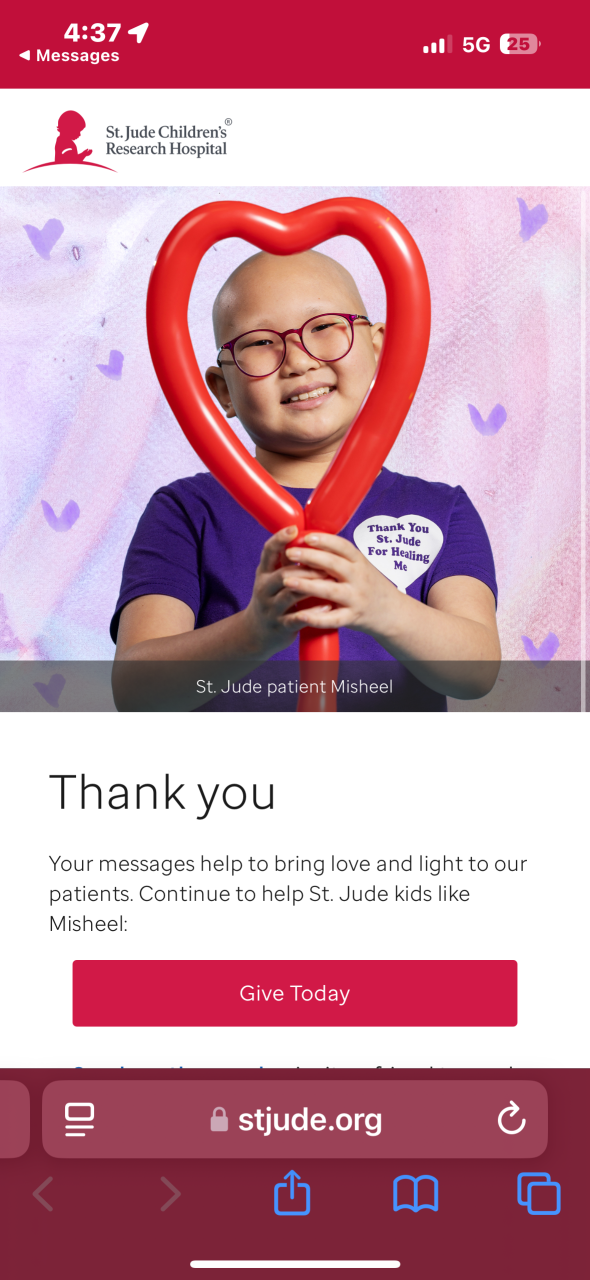The height and width of the screenshot is (1280, 590).
Task: Tap the Thank you heading
Action: pos(162,793)
